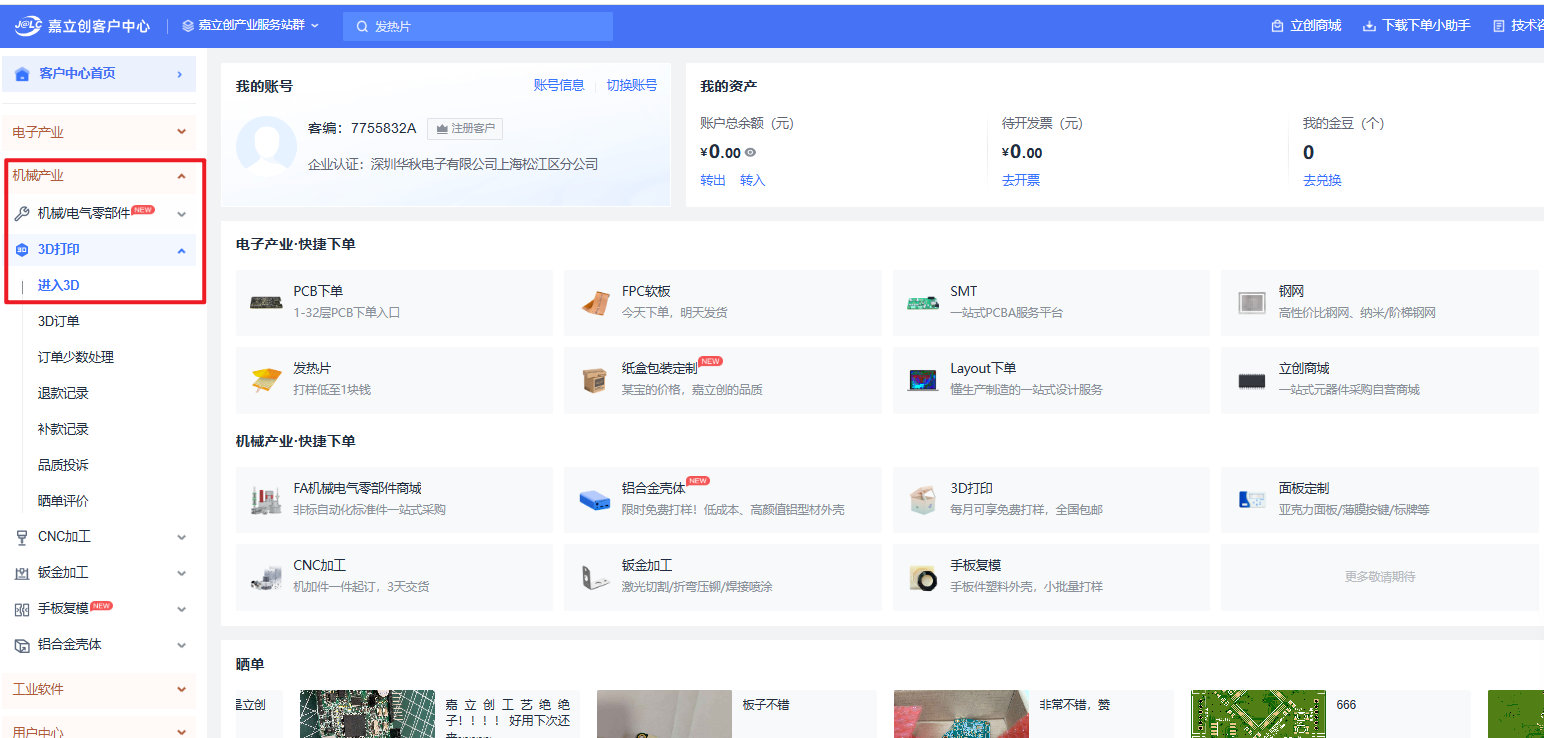The width and height of the screenshot is (1544, 738).
Task: Click the PCB下单 board icon
Action: [266, 302]
